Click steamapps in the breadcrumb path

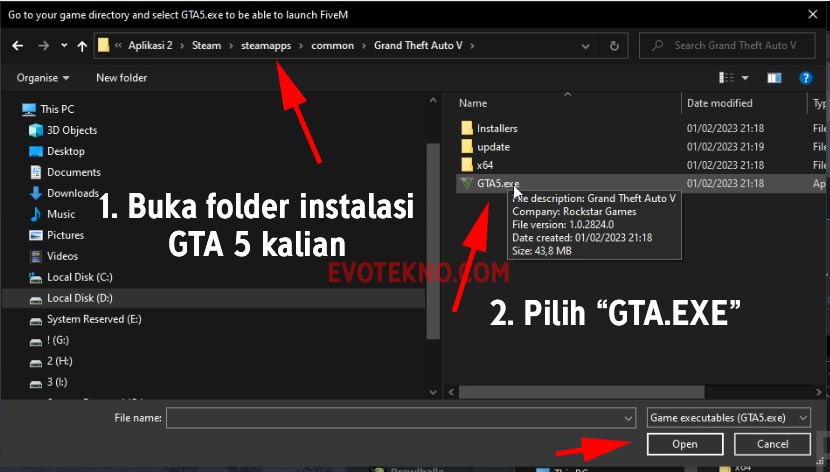point(264,46)
